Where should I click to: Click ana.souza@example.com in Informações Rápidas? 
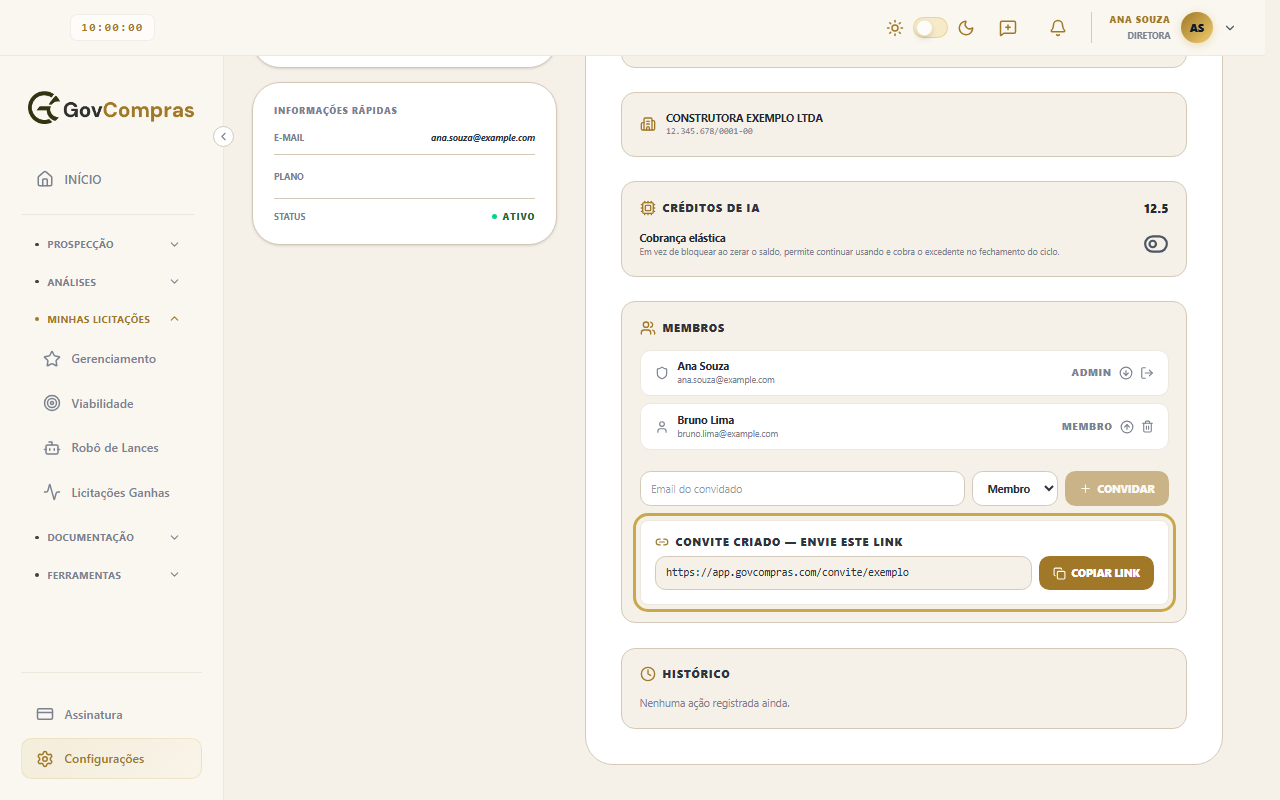(483, 138)
